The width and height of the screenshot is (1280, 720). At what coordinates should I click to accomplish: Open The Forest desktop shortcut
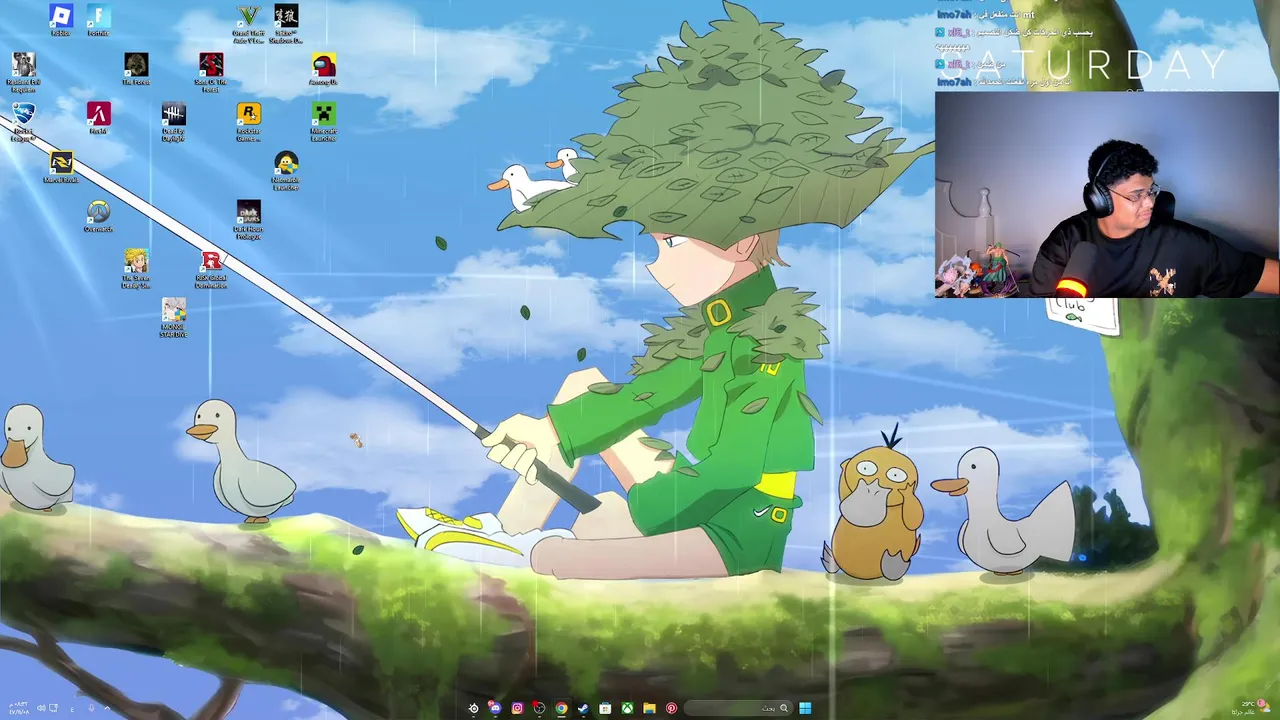136,69
